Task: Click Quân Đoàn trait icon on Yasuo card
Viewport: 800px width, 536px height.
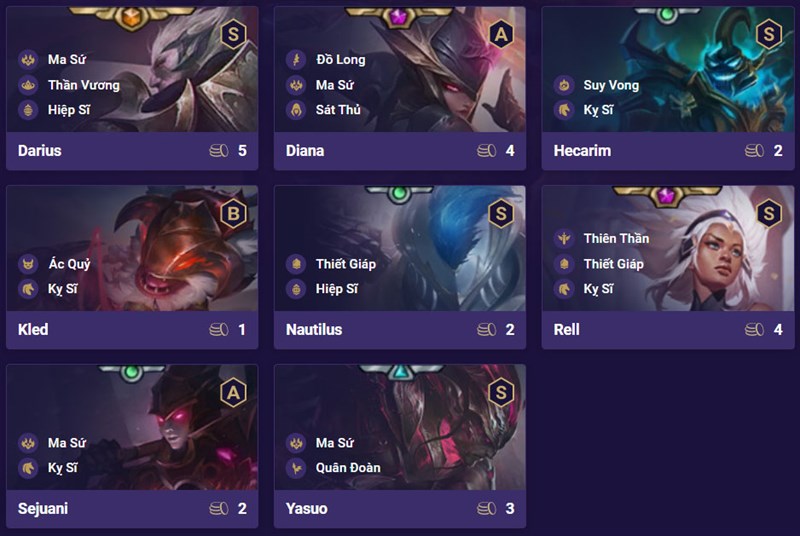Action: (295, 468)
